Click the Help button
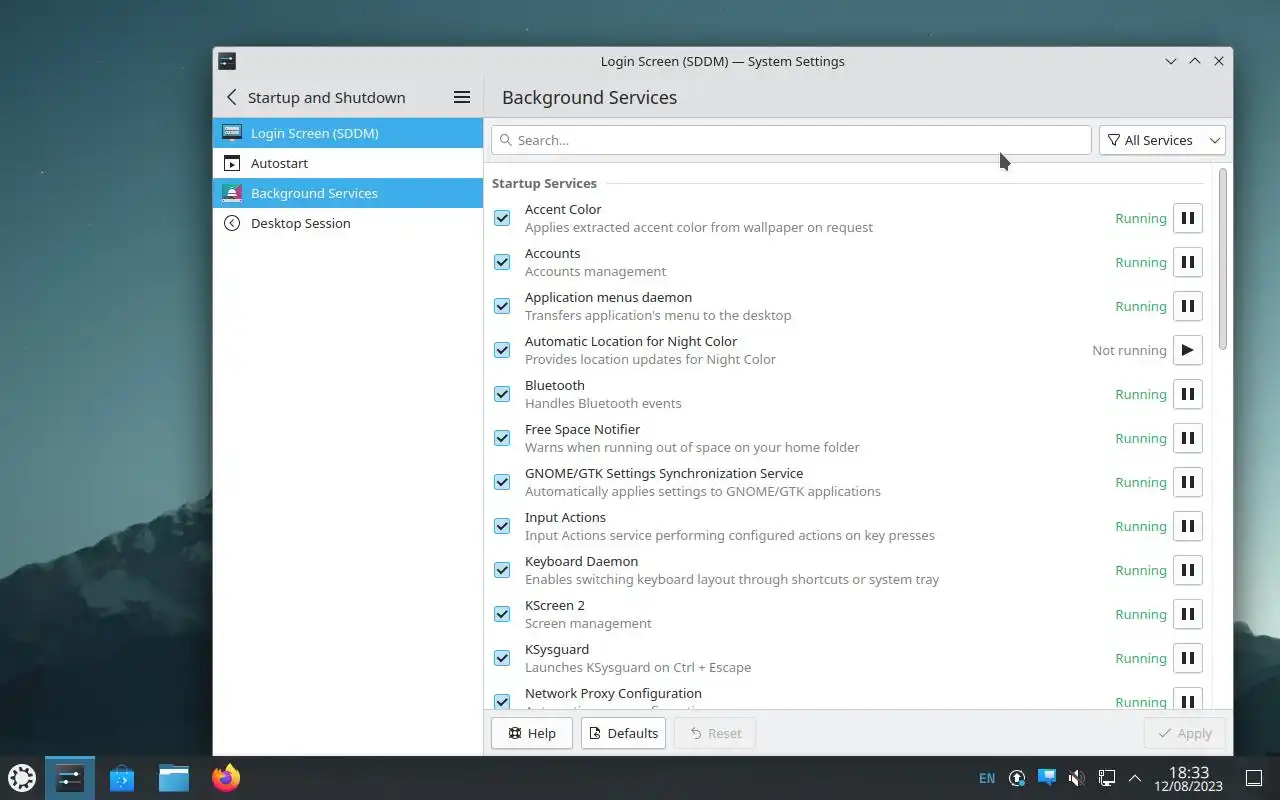The width and height of the screenshot is (1280, 800). [531, 733]
